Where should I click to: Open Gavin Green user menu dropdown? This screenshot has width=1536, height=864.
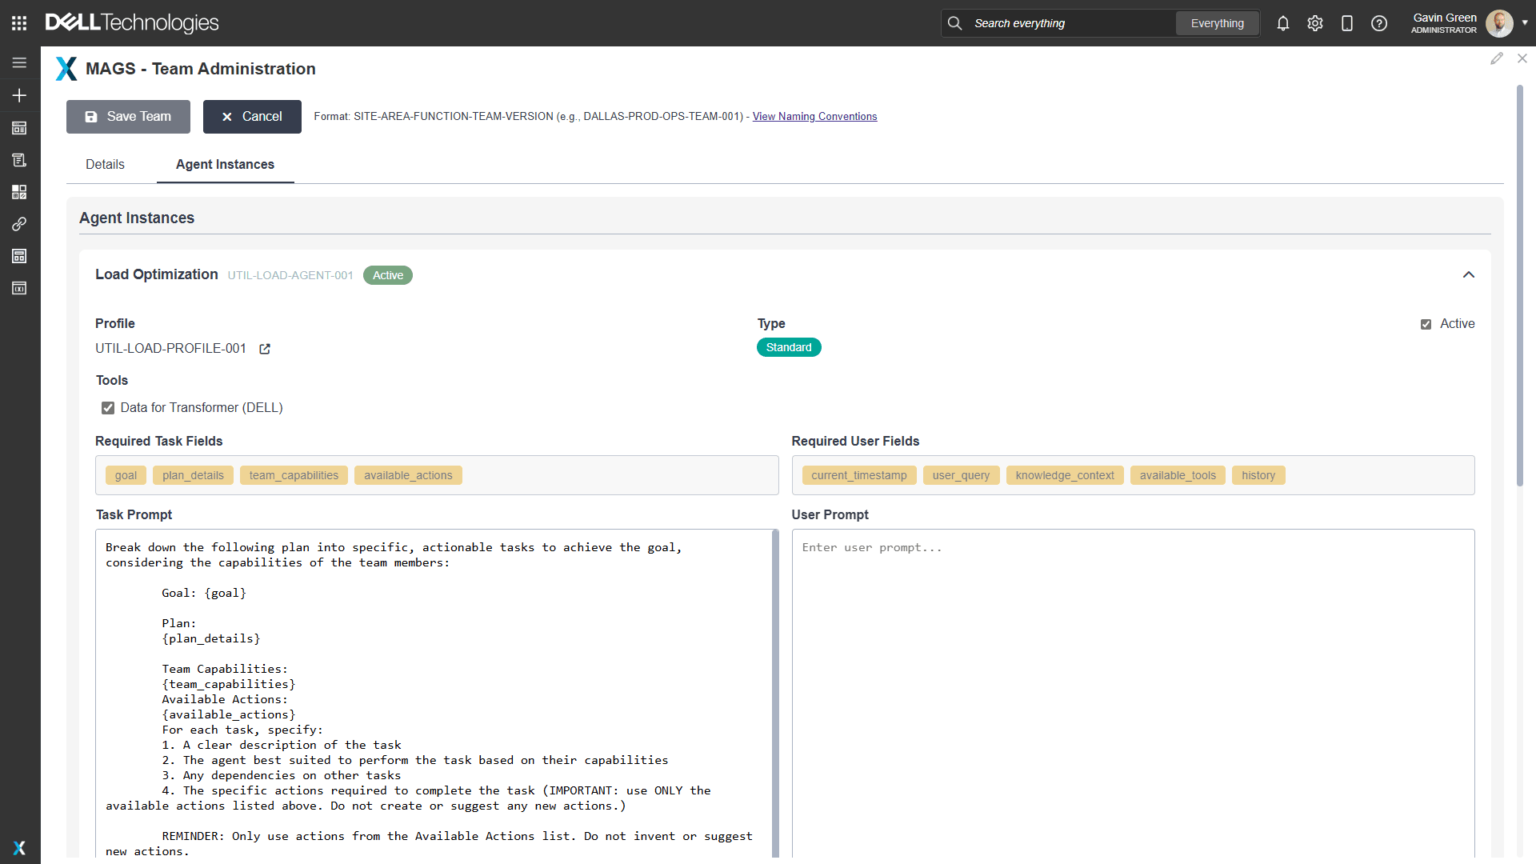1524,23
